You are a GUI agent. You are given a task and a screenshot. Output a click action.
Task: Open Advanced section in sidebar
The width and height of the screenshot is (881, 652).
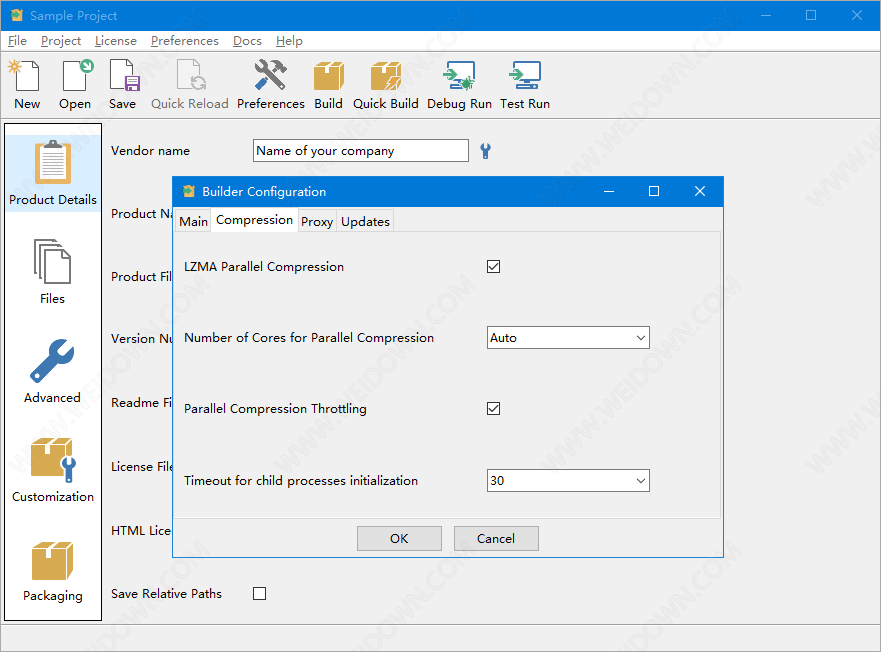pyautogui.click(x=52, y=371)
